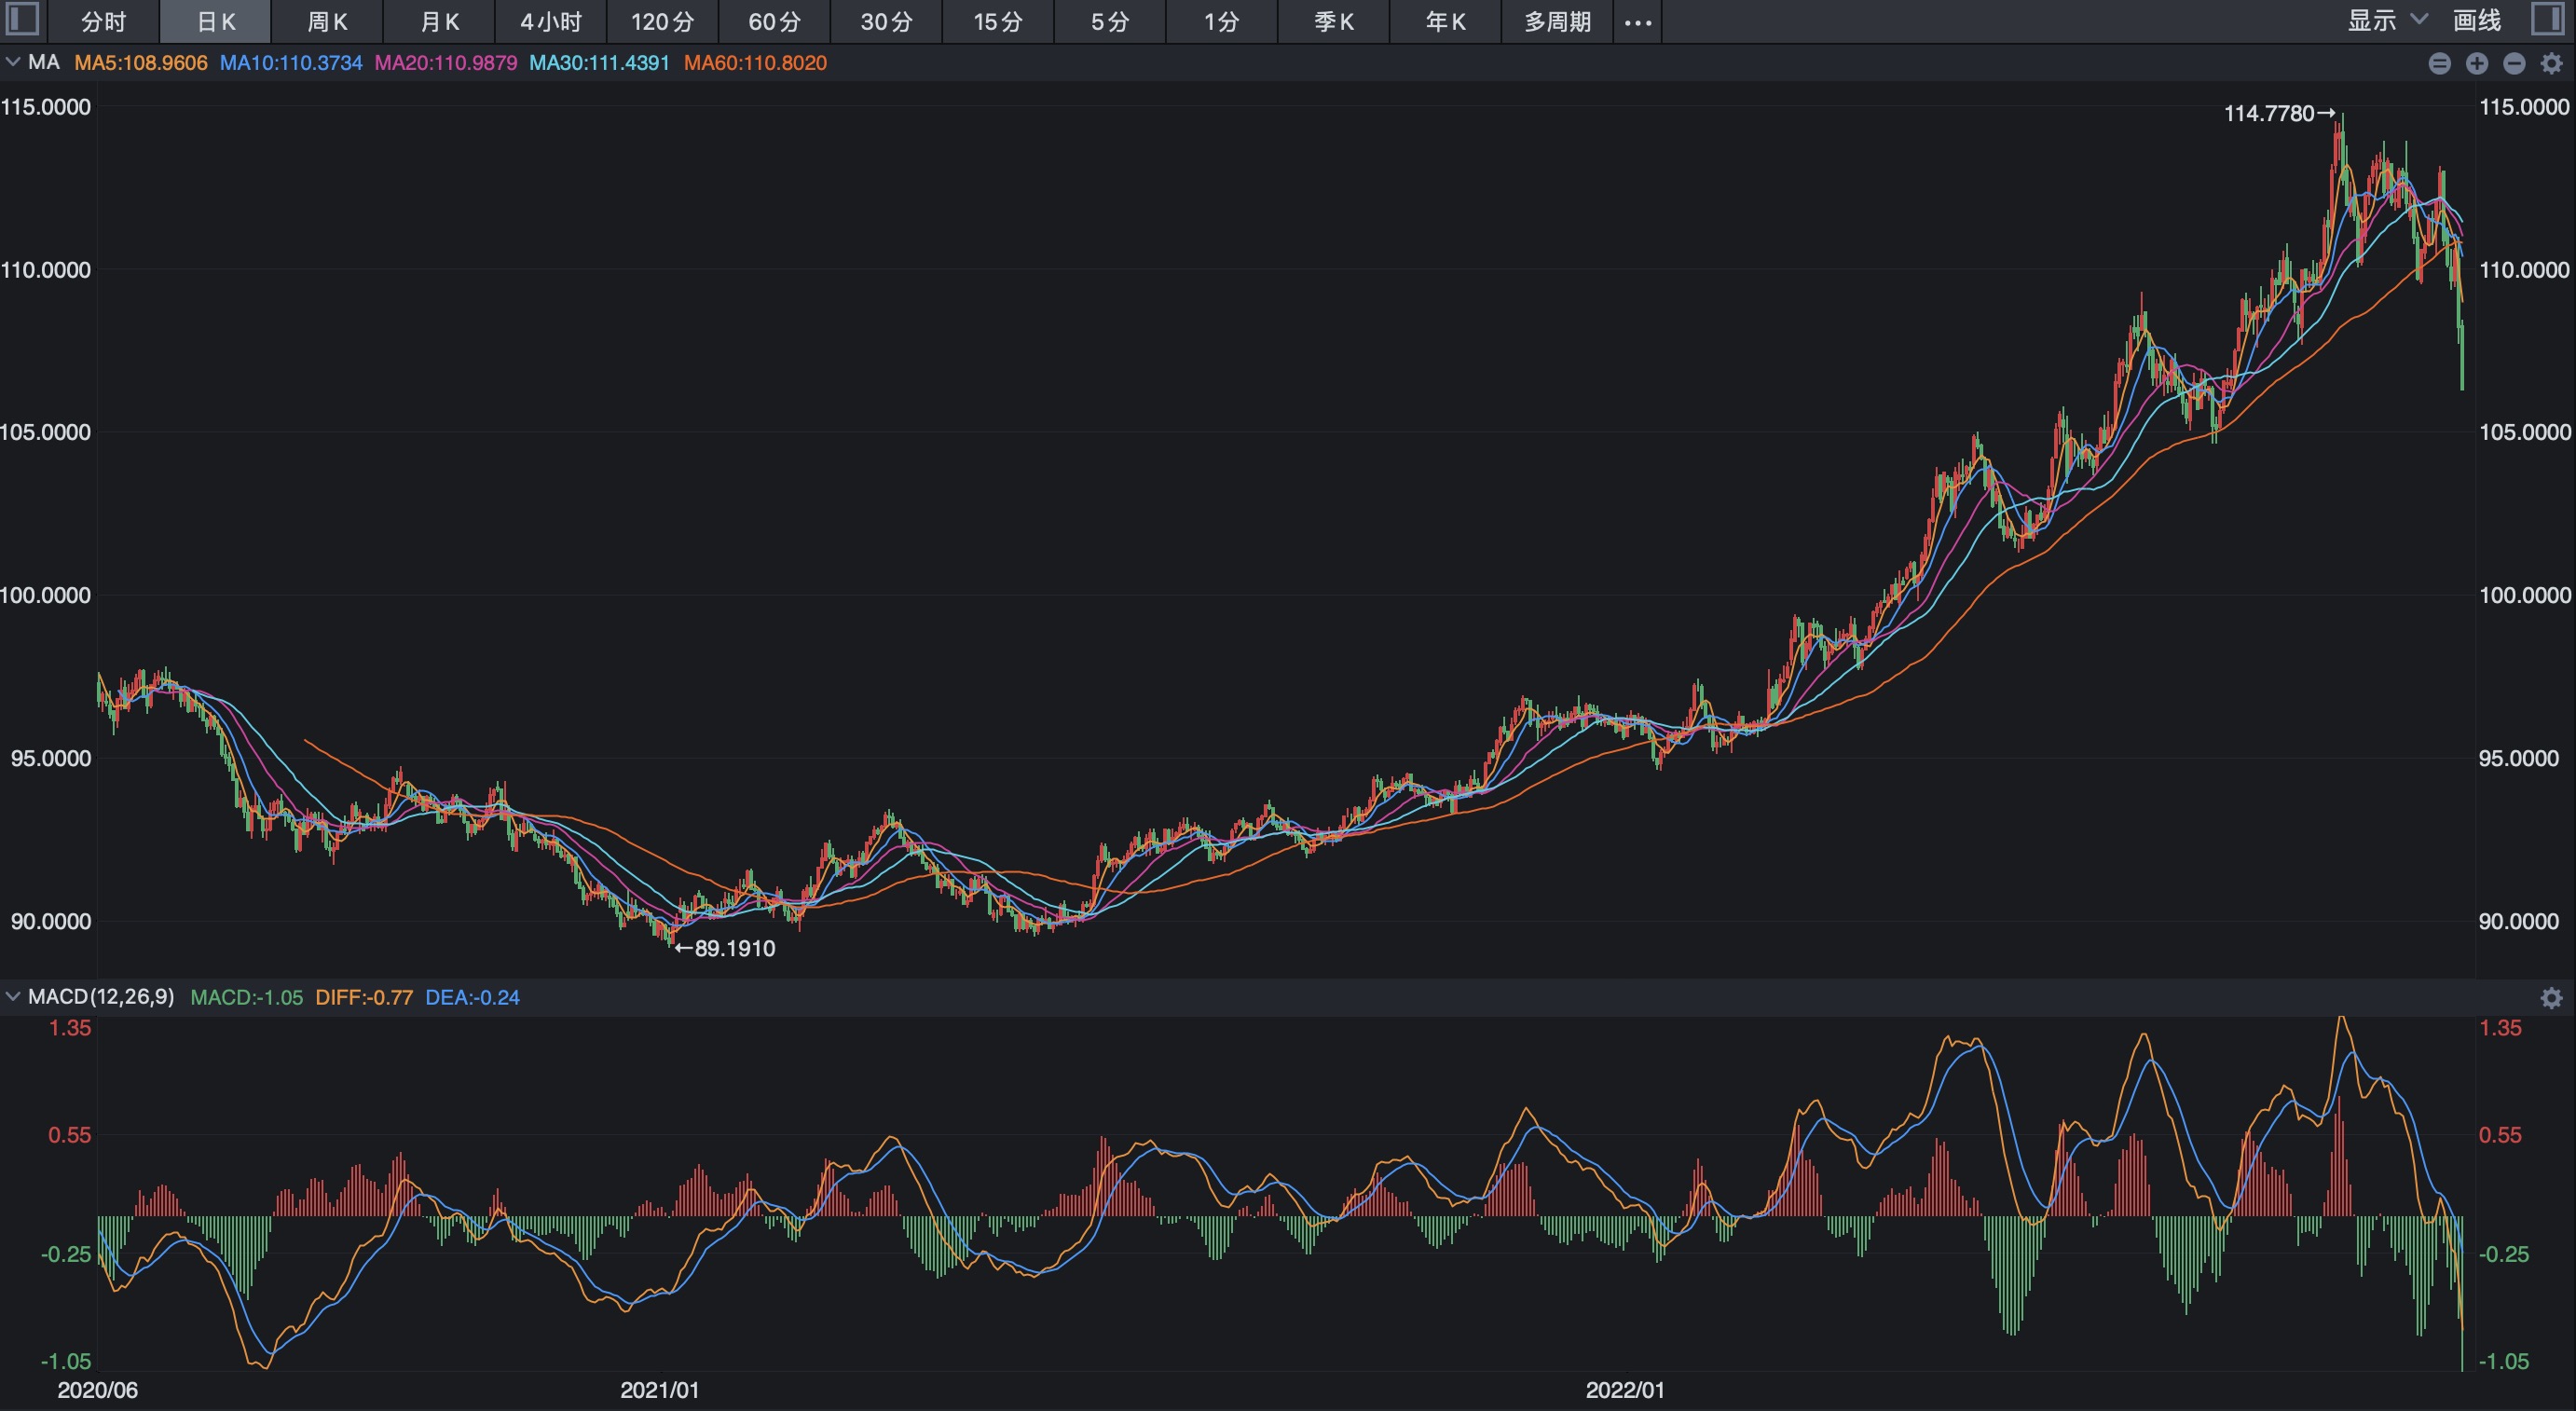Open MA indicator settings gear

(2551, 64)
